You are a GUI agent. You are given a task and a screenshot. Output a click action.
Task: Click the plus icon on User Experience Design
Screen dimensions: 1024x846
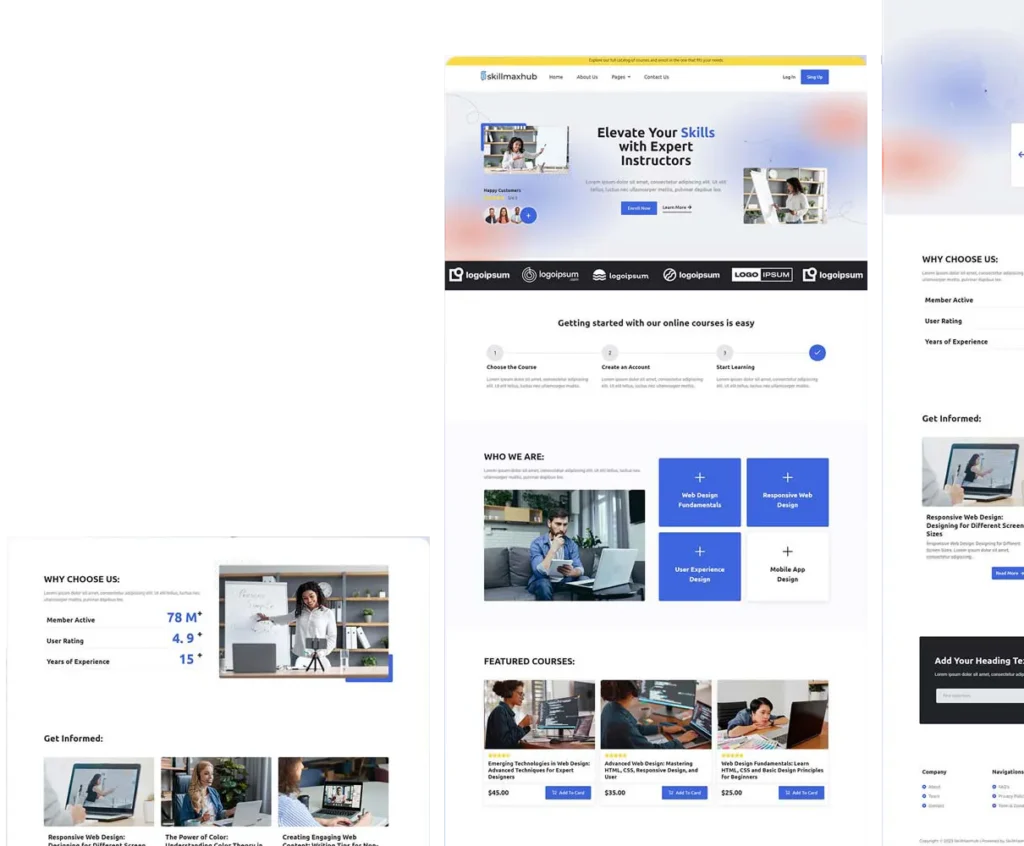coord(699,552)
